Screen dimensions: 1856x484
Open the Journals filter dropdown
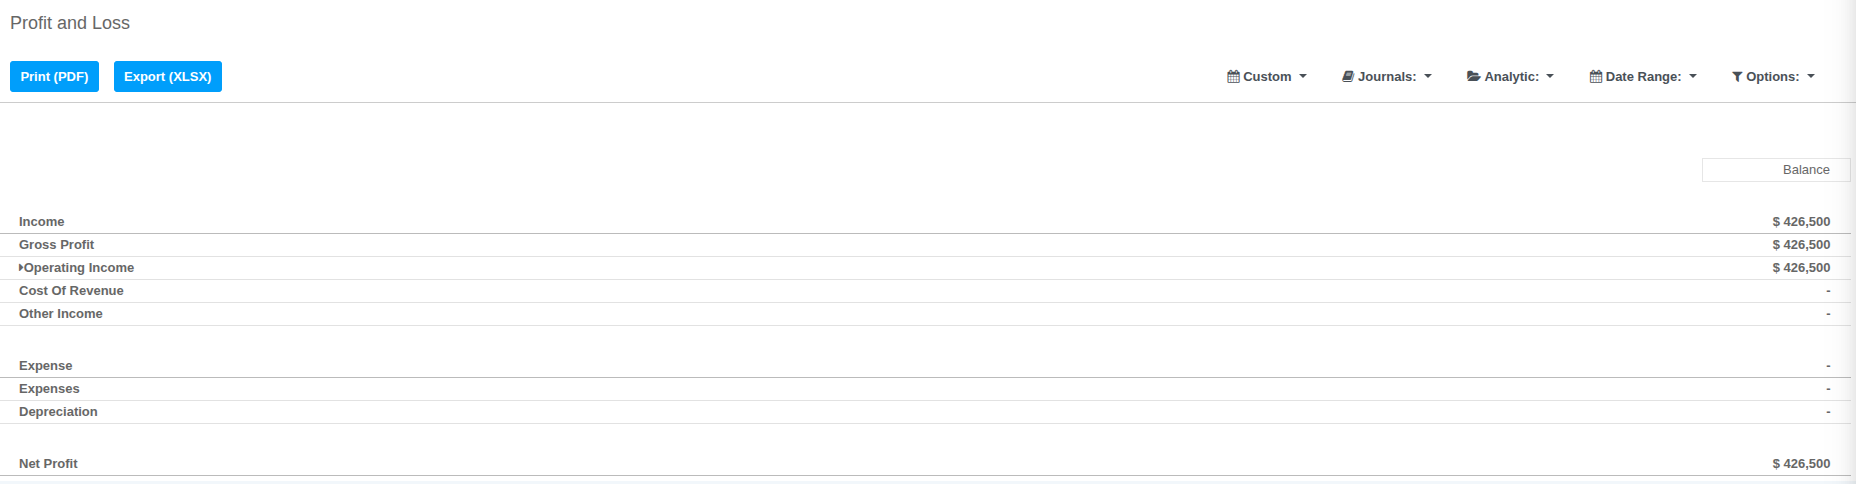[1387, 77]
